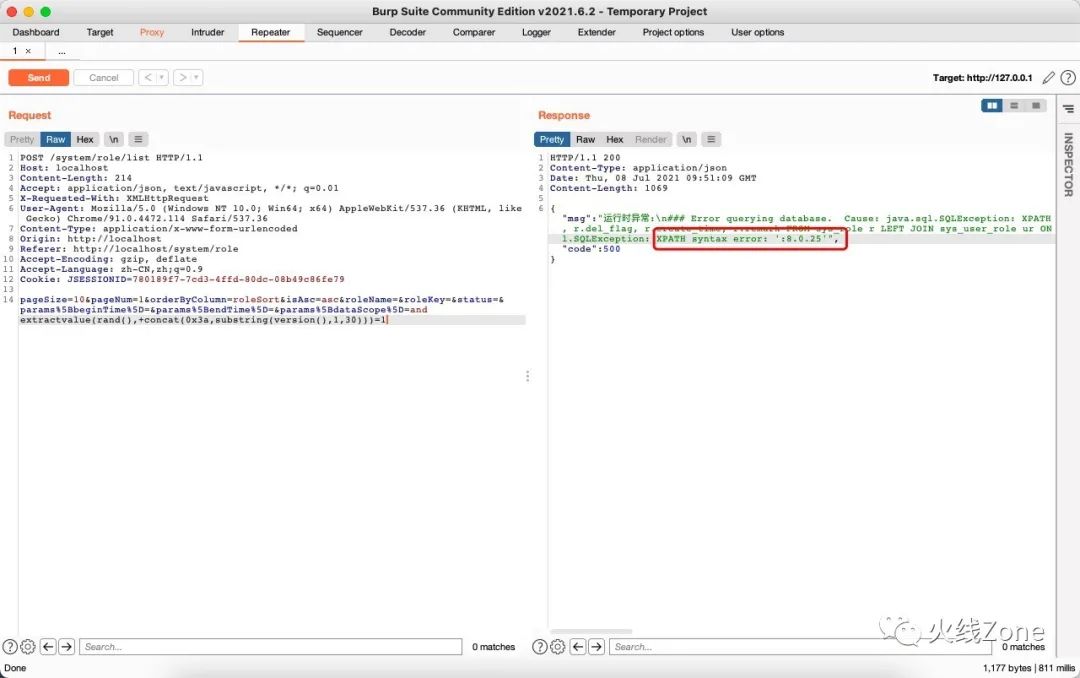This screenshot has width=1080, height=678.
Task: Click the response horizontal scrollbar
Action: tap(591, 631)
